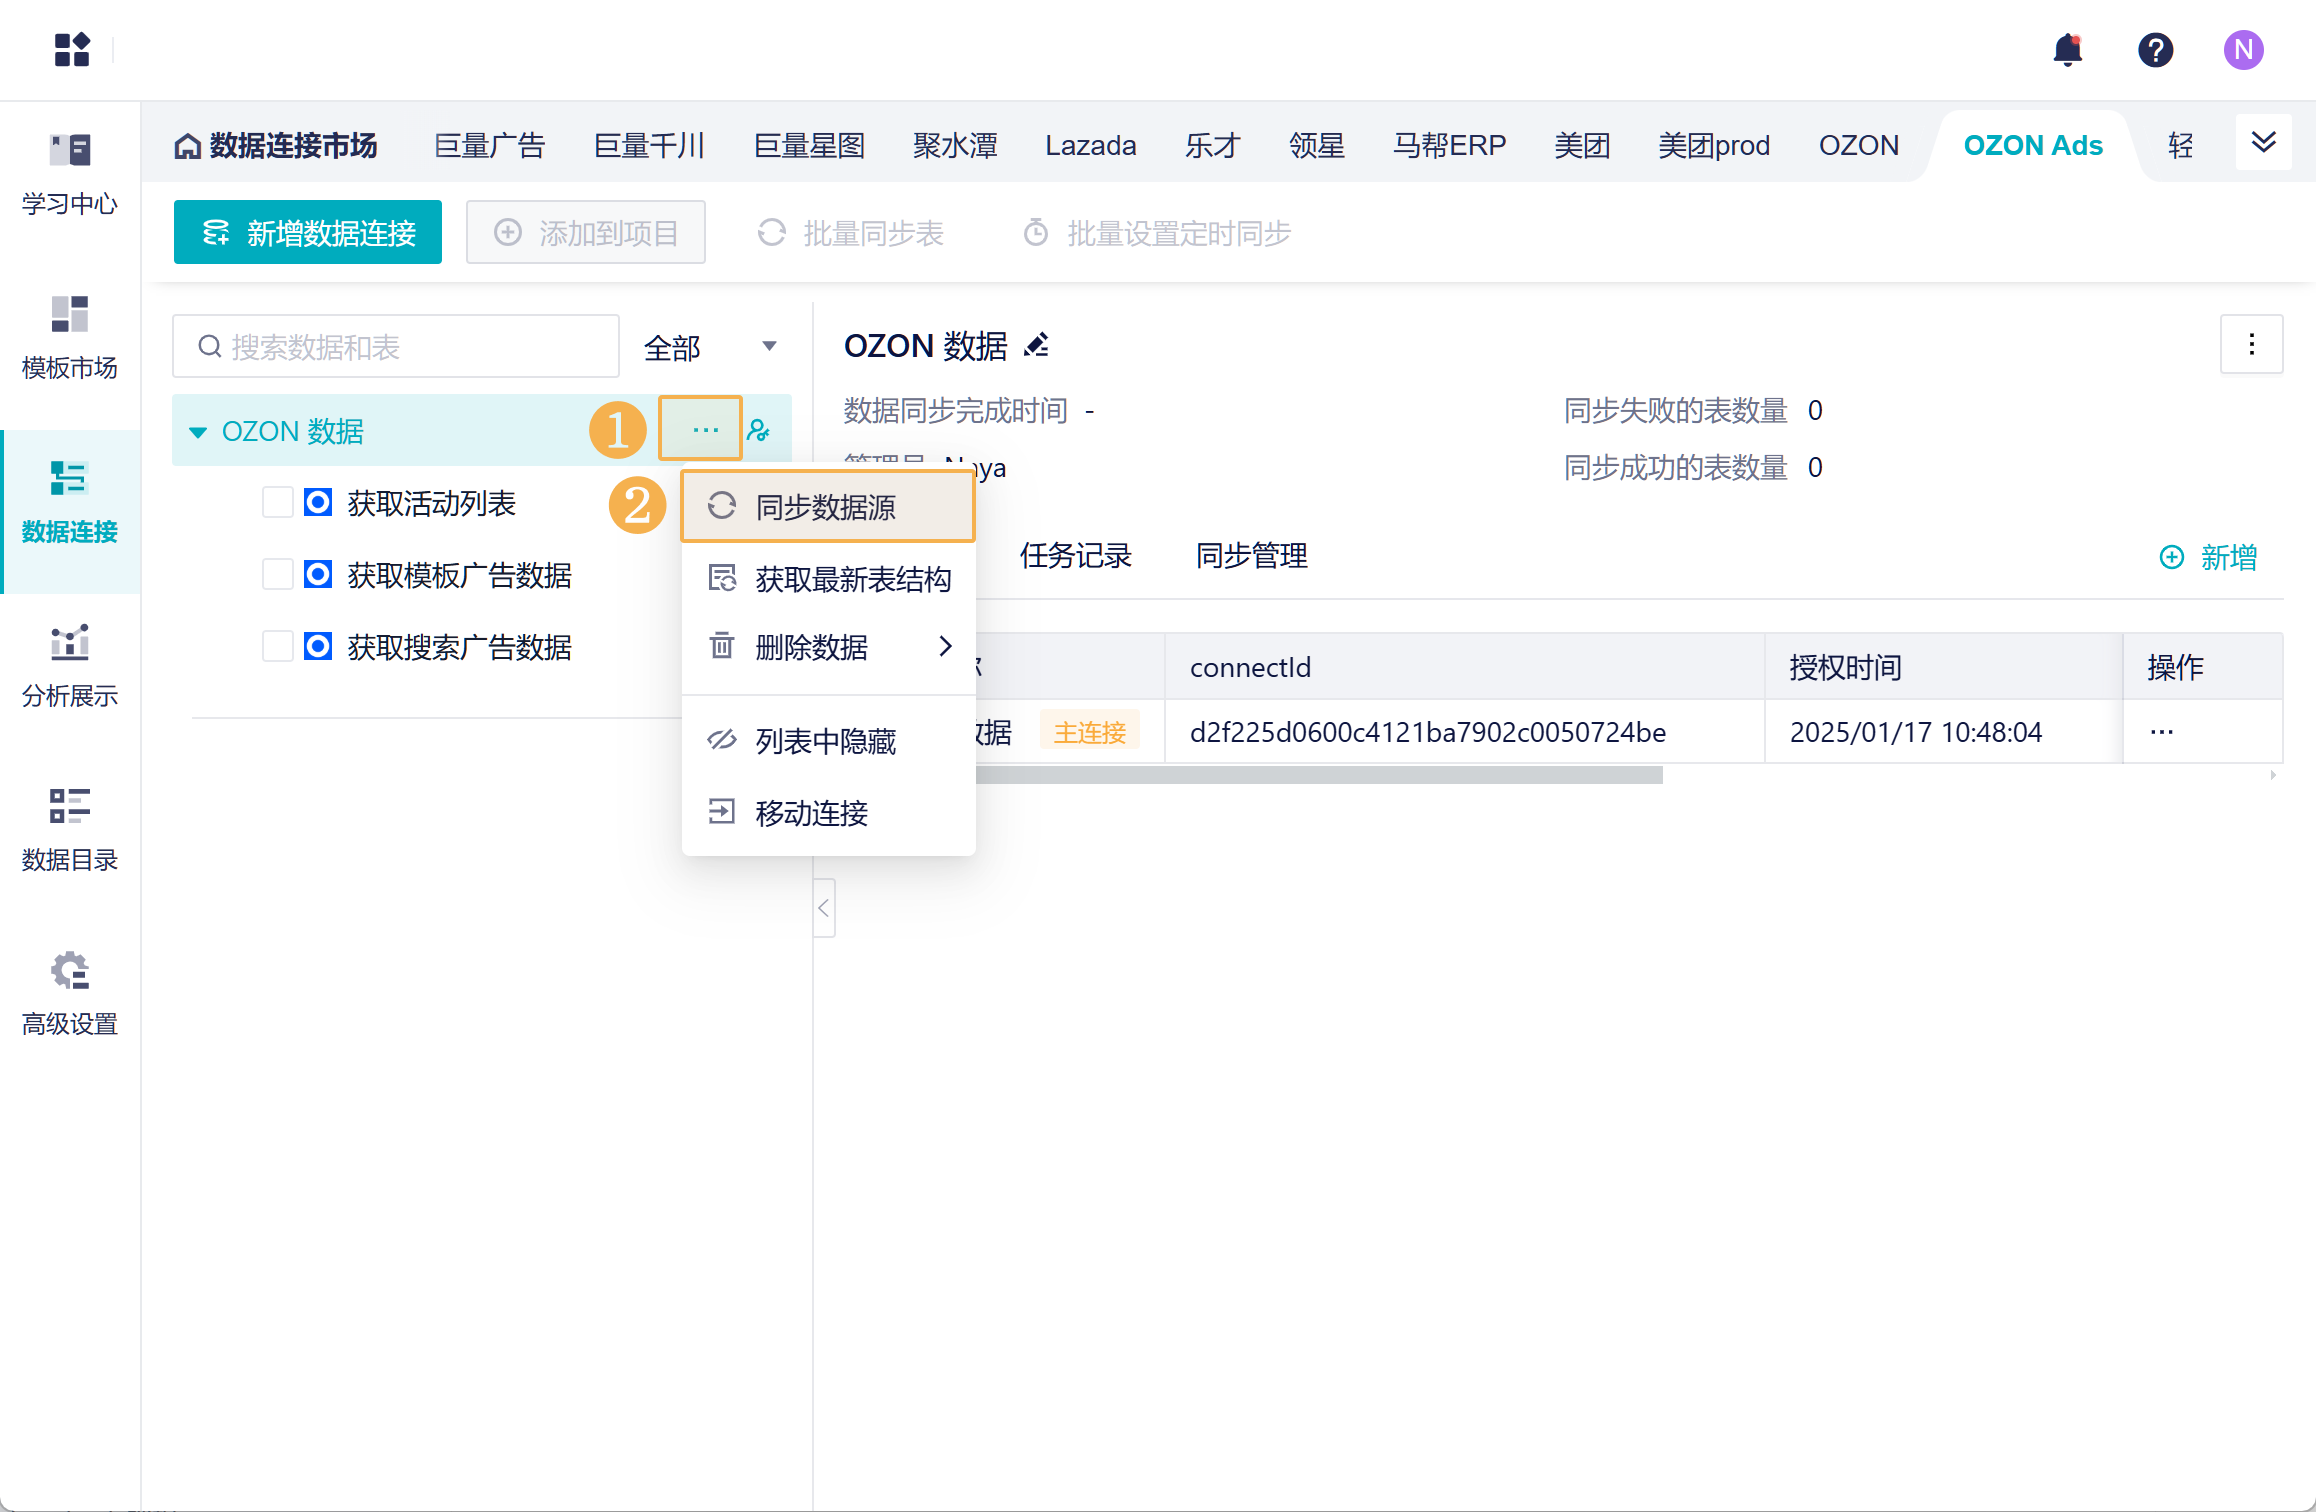Viewport: 2316px width, 1512px height.
Task: Expand the 删除数据 submenu
Action: click(x=829, y=647)
